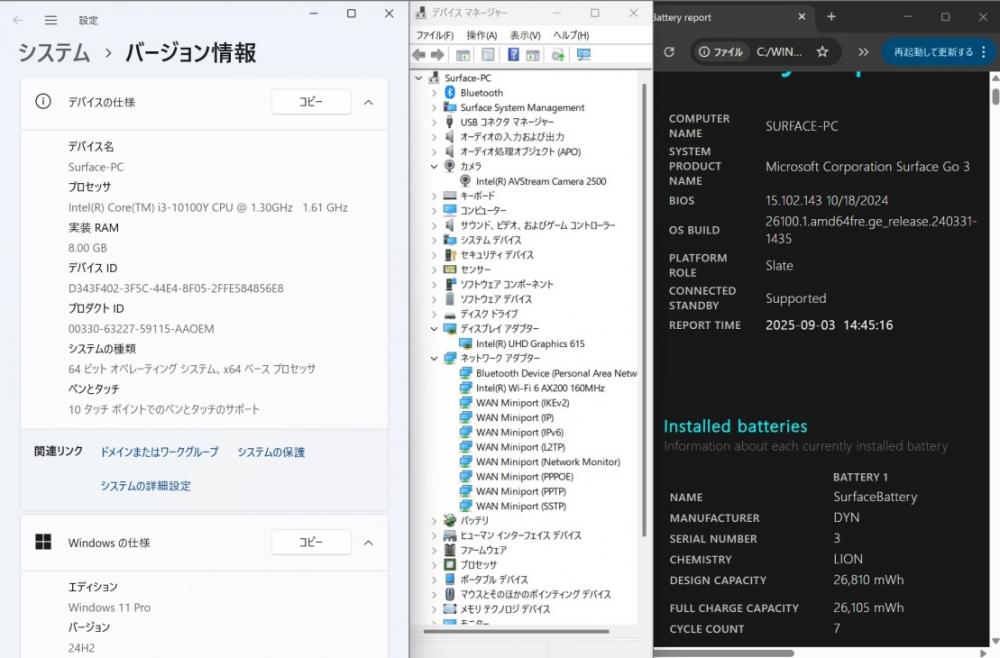Click the Windows logo beside Windows の仕様
The width and height of the screenshot is (1000, 658).
point(43,542)
